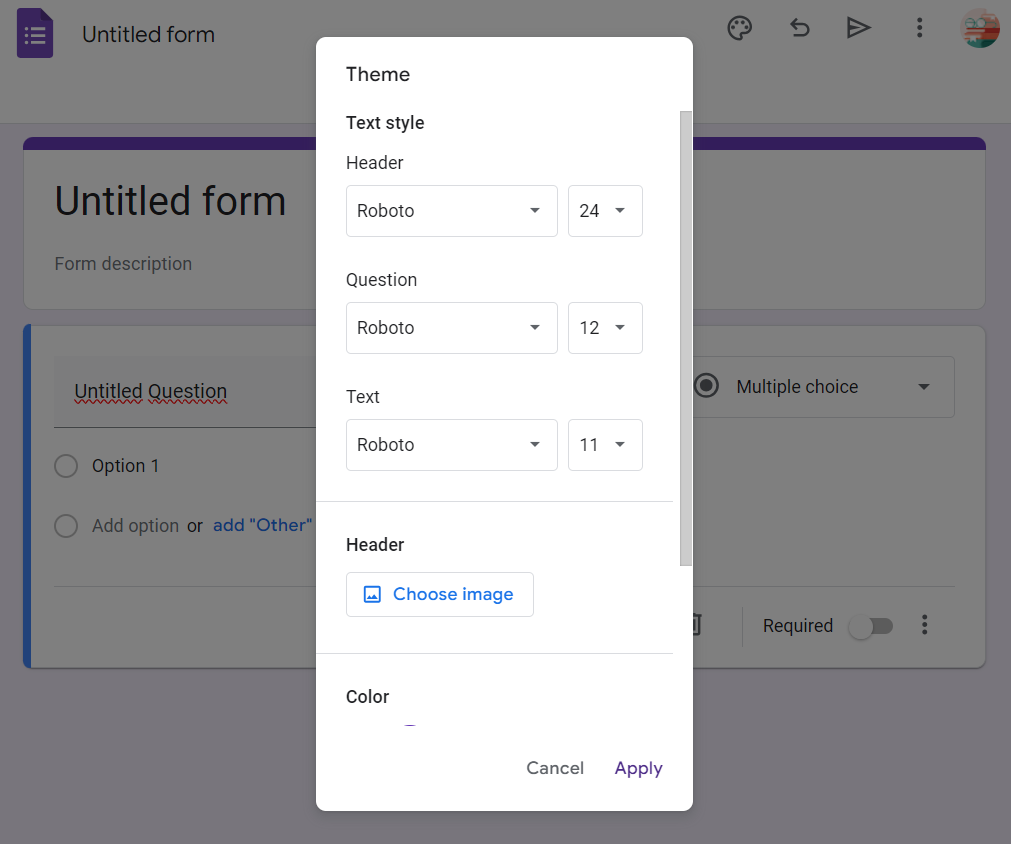The width and height of the screenshot is (1011, 844).
Task: Click the Apply button in Theme dialog
Action: (x=638, y=768)
